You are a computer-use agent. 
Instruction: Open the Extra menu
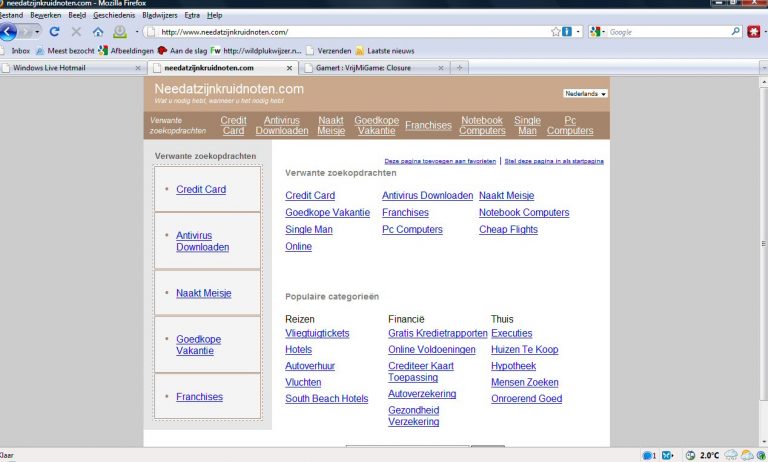coord(192,15)
